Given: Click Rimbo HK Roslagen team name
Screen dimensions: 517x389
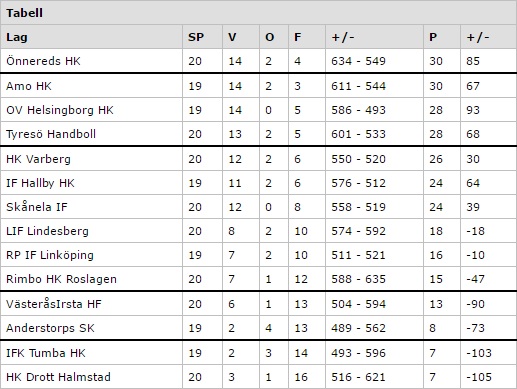Looking at the screenshot, I should click(61, 279).
